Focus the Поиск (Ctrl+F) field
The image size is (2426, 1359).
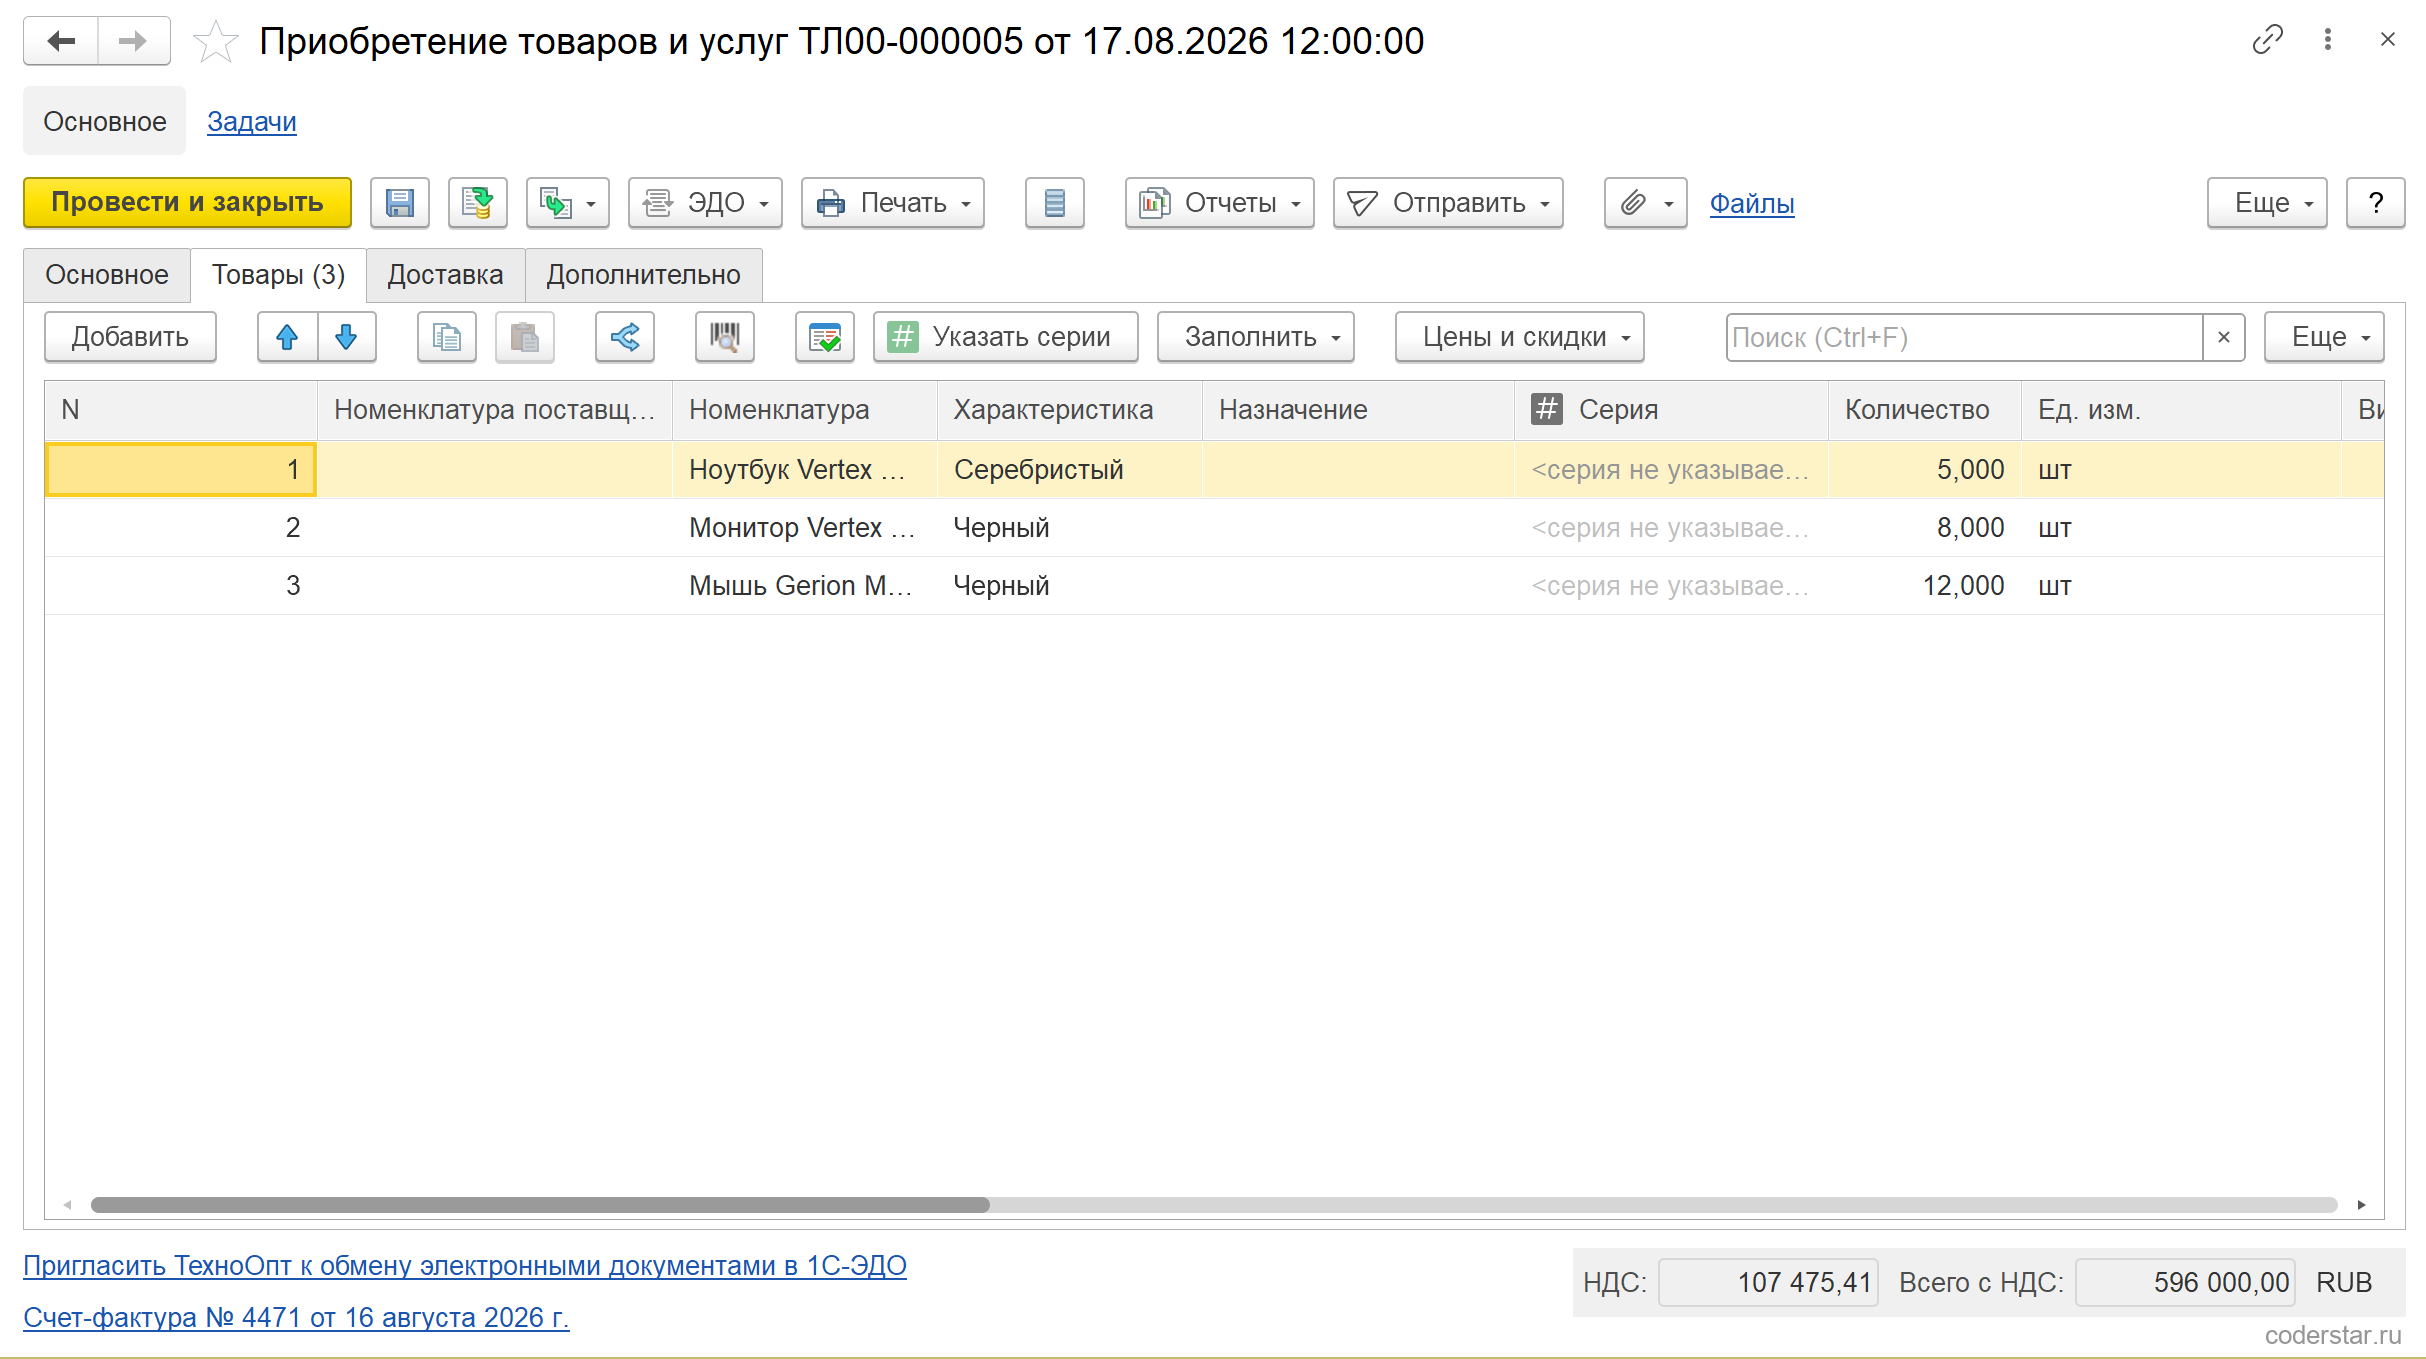coord(1964,337)
